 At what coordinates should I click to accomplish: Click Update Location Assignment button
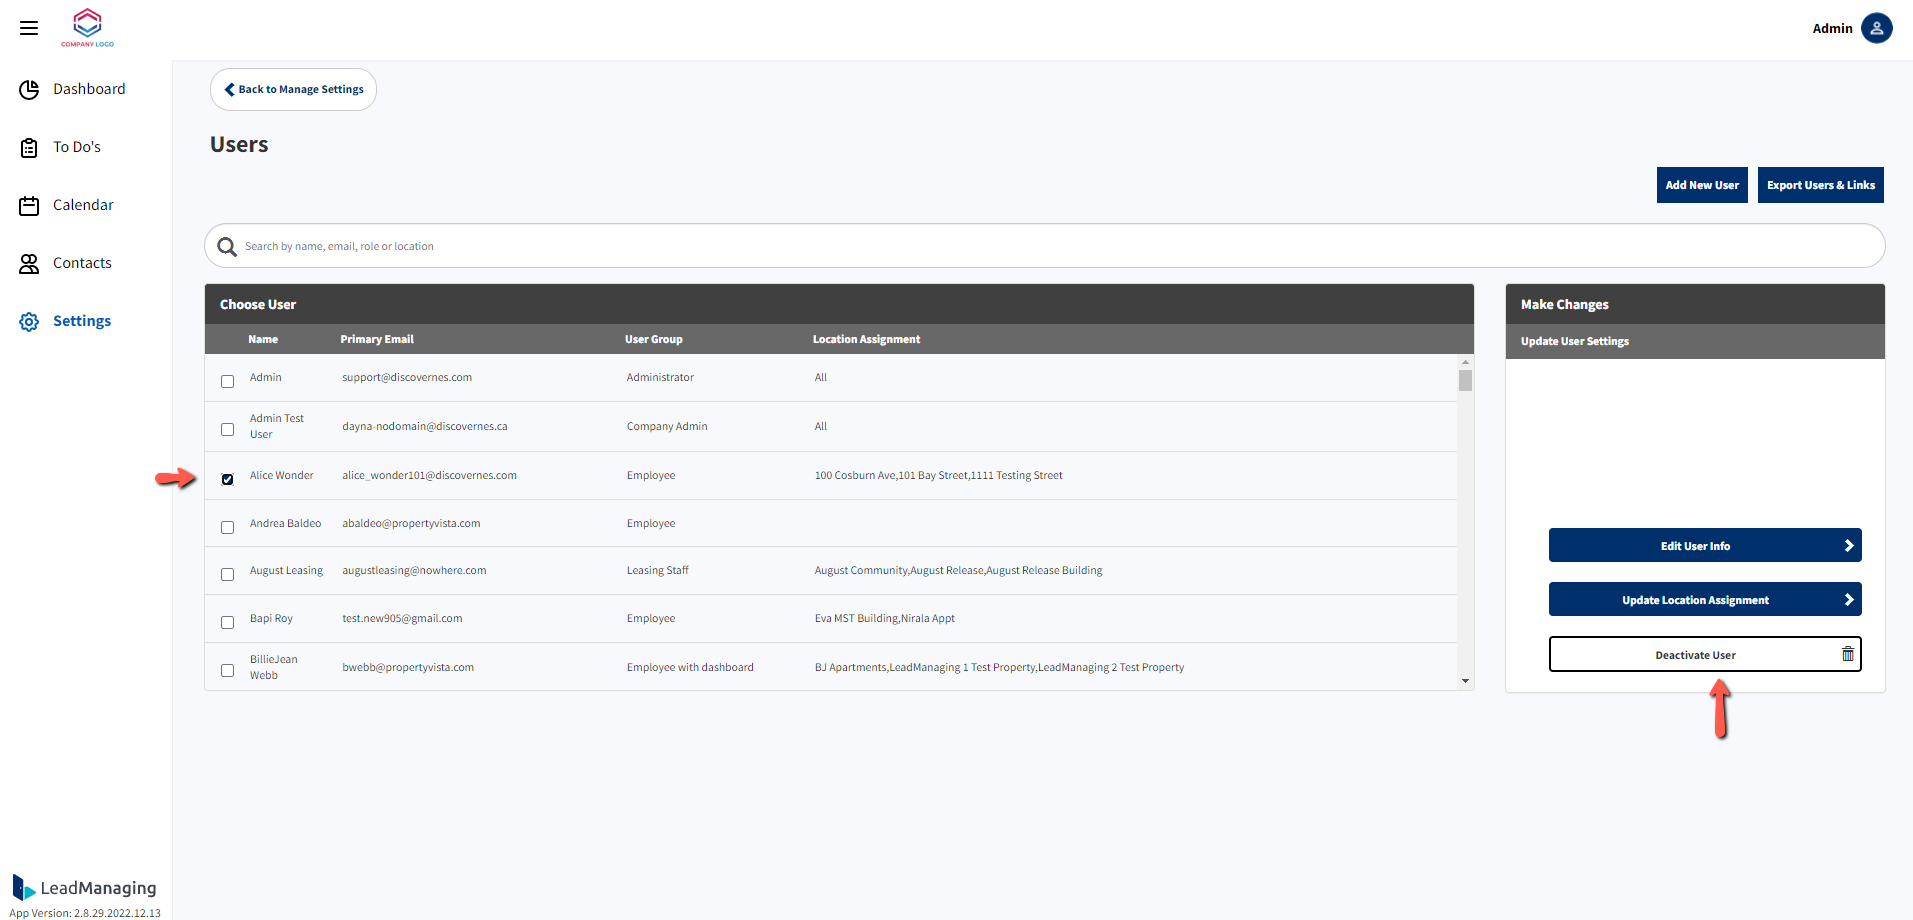coord(1705,600)
